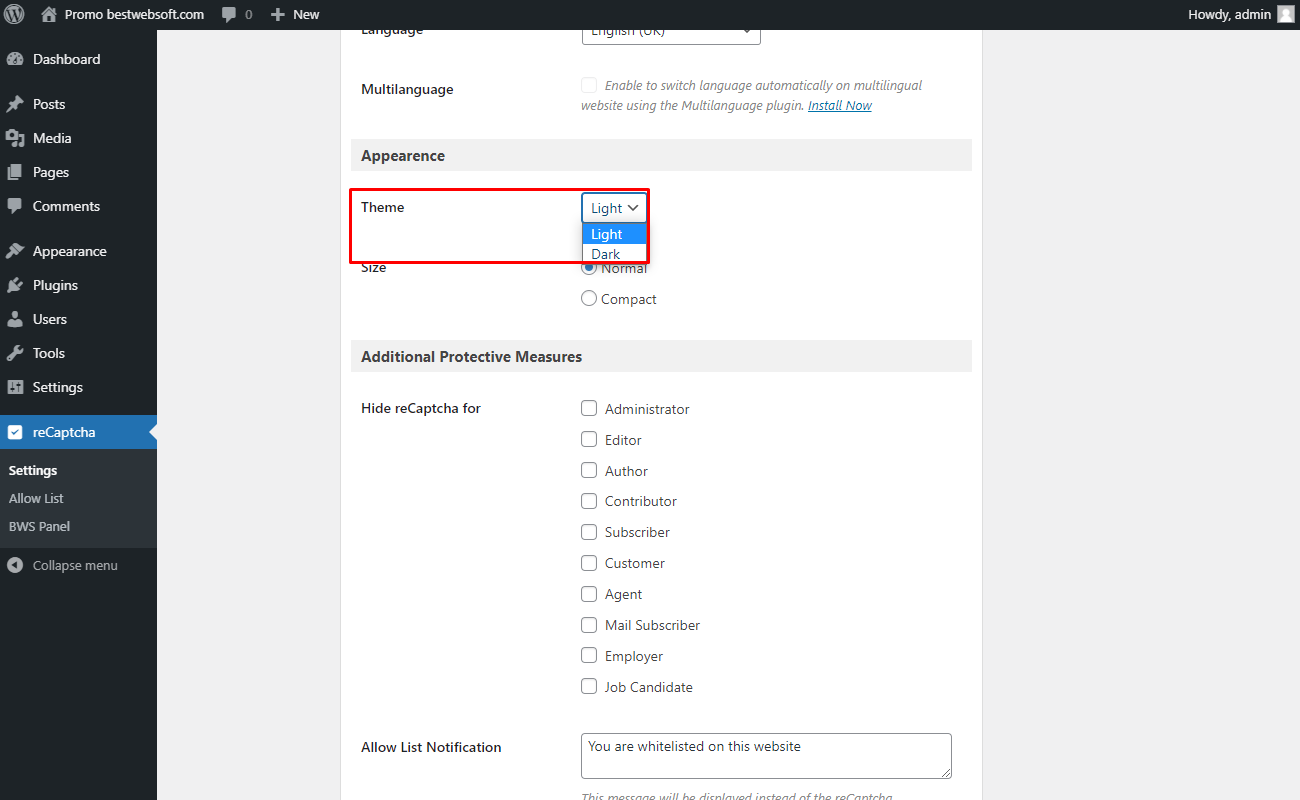Image resolution: width=1300 pixels, height=800 pixels.
Task: Open the site home icon
Action: (x=49, y=14)
